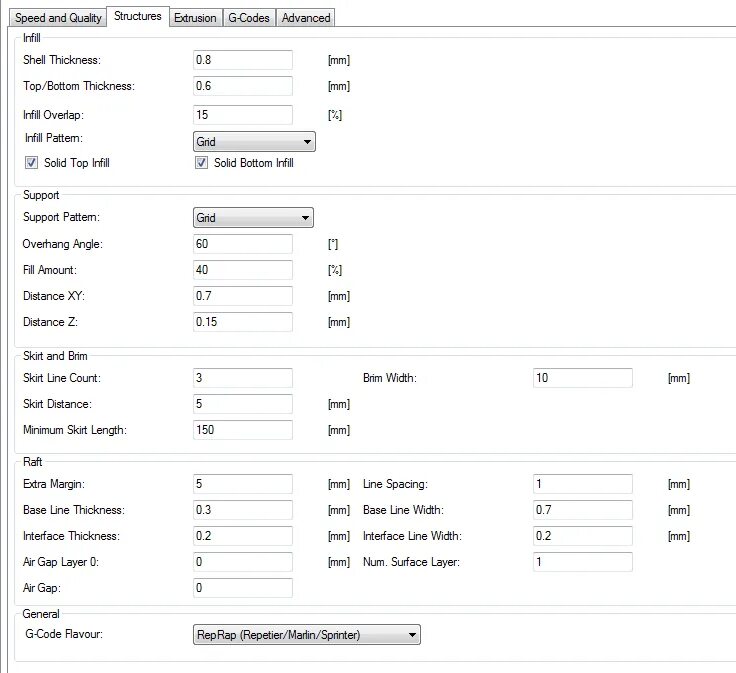Click the Distance XY input field
The image size is (736, 673).
click(x=243, y=296)
